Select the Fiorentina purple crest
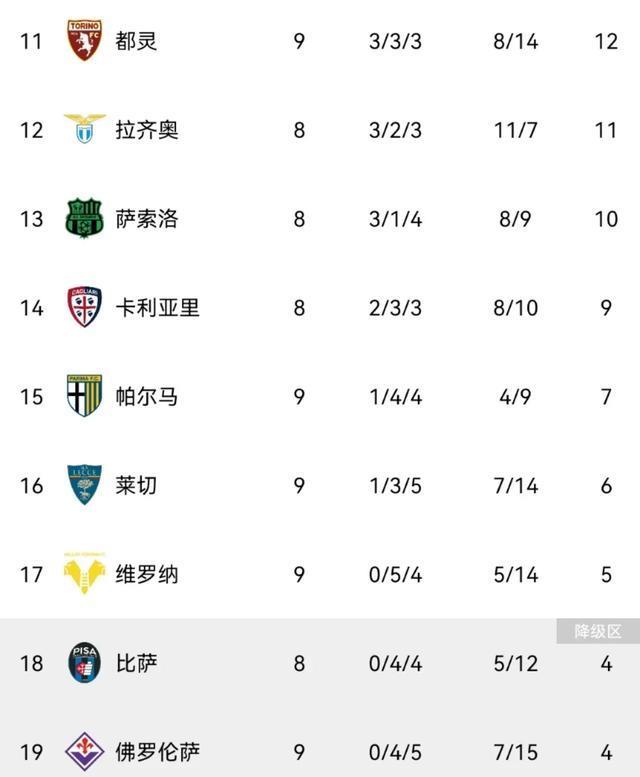The width and height of the screenshot is (640, 777). tap(84, 750)
